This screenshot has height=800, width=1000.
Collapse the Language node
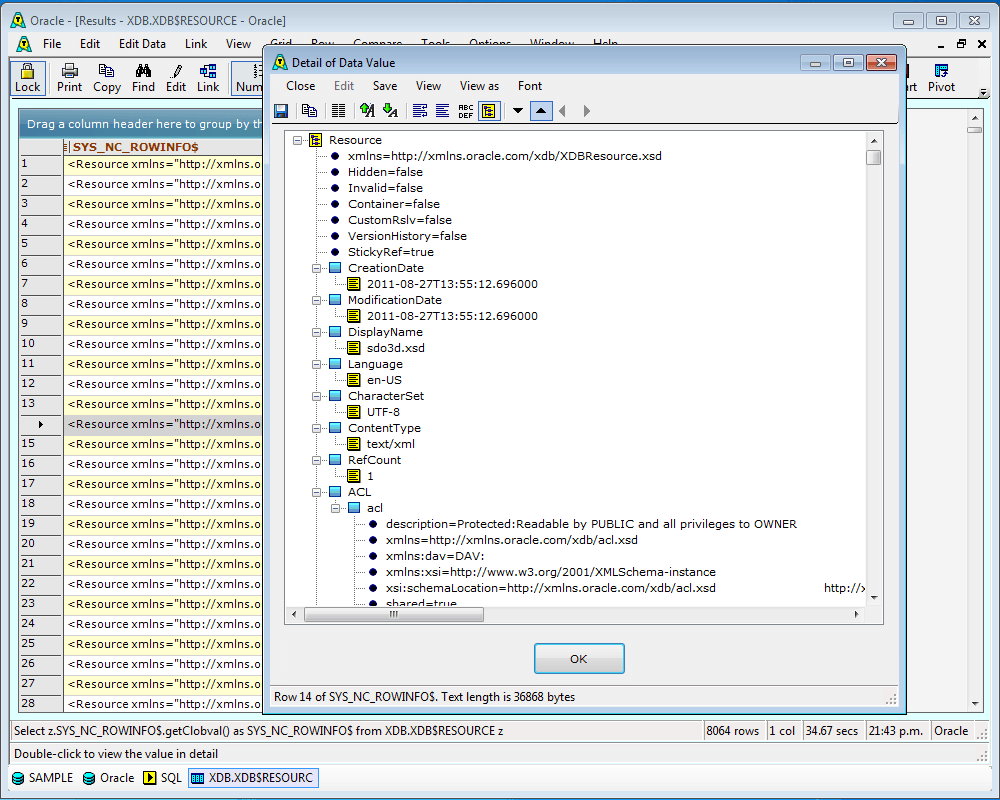[x=316, y=364]
